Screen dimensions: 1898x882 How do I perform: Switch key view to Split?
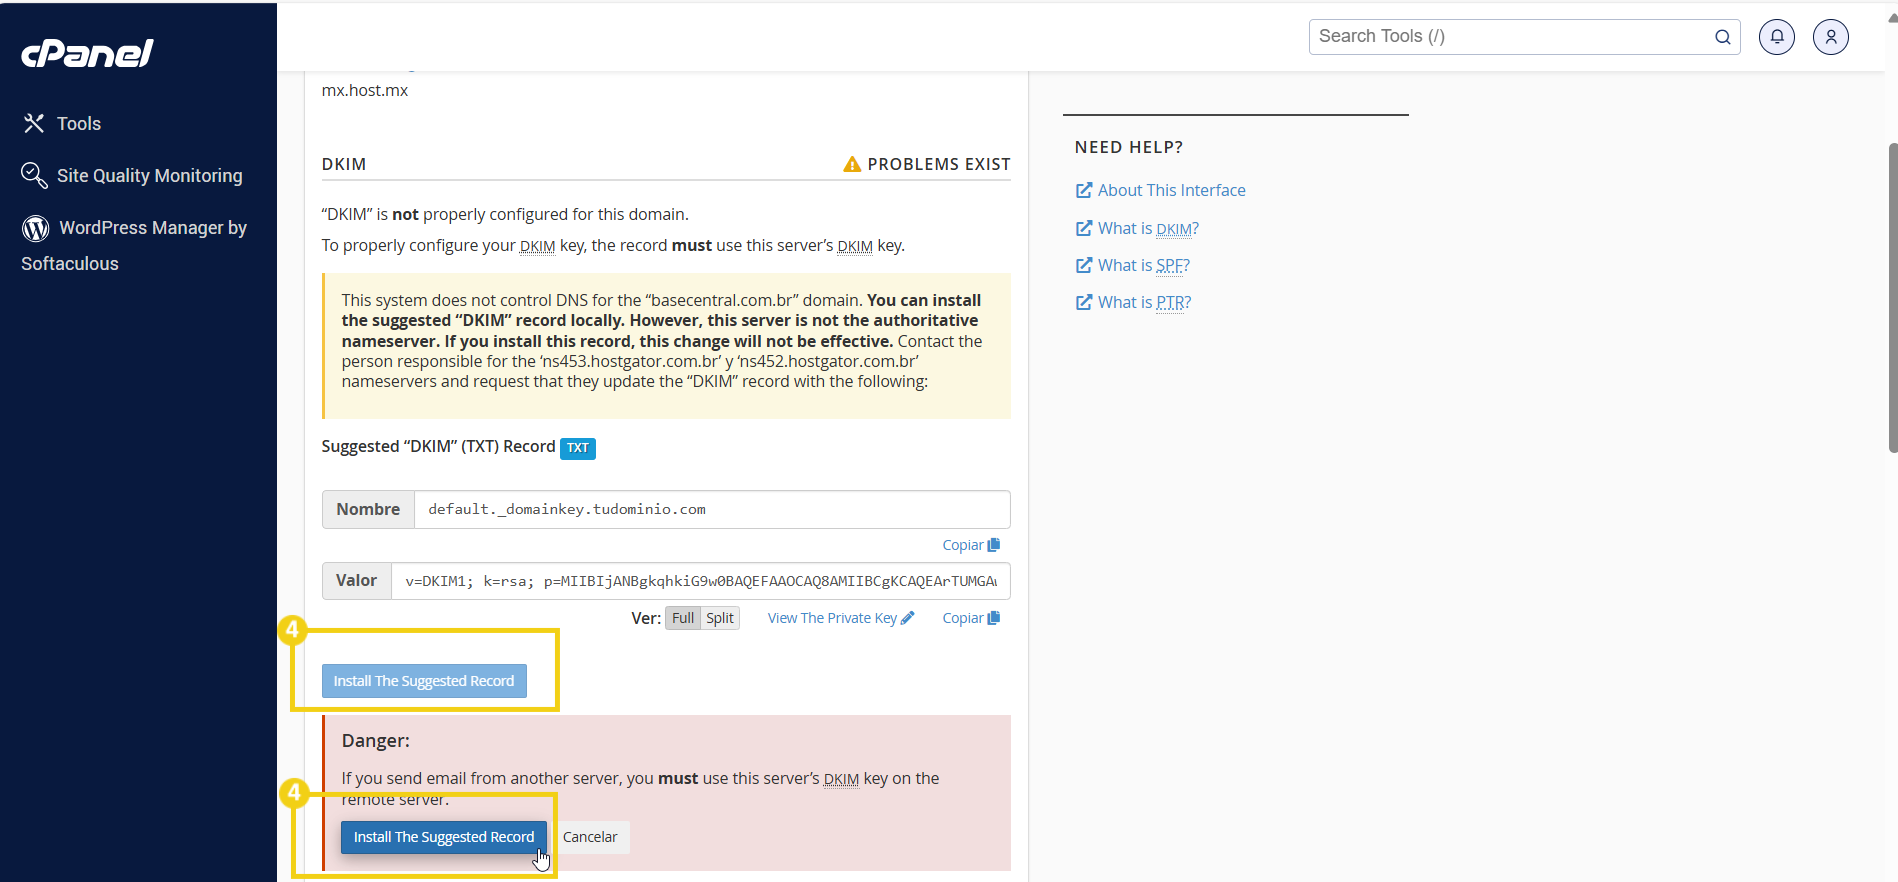[x=720, y=618]
